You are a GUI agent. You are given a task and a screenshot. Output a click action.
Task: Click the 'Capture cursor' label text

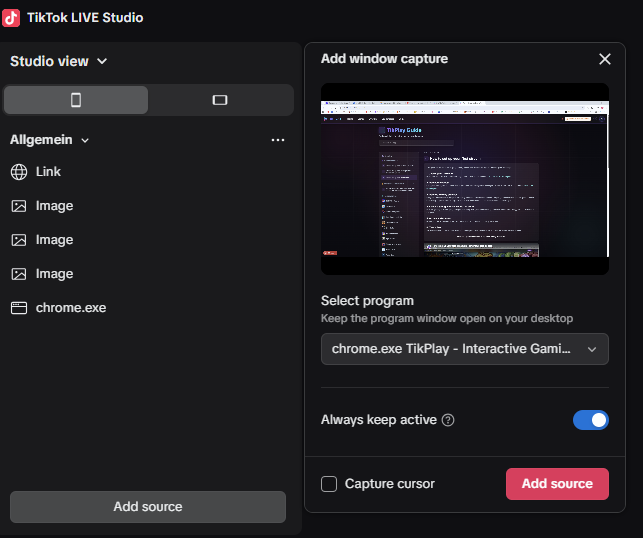(x=390, y=484)
